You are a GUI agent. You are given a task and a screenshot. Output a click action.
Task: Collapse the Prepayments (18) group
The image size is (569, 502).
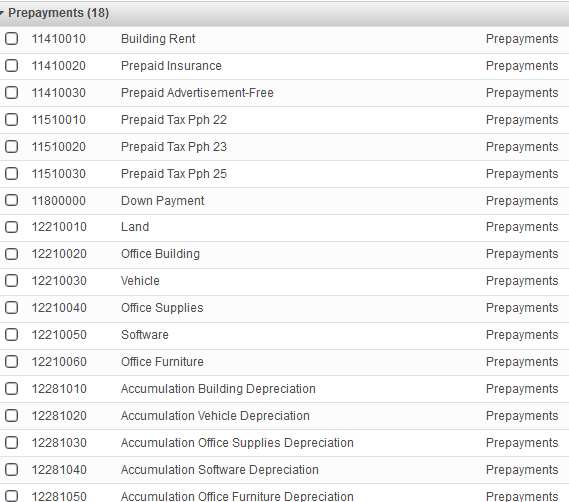2,13
